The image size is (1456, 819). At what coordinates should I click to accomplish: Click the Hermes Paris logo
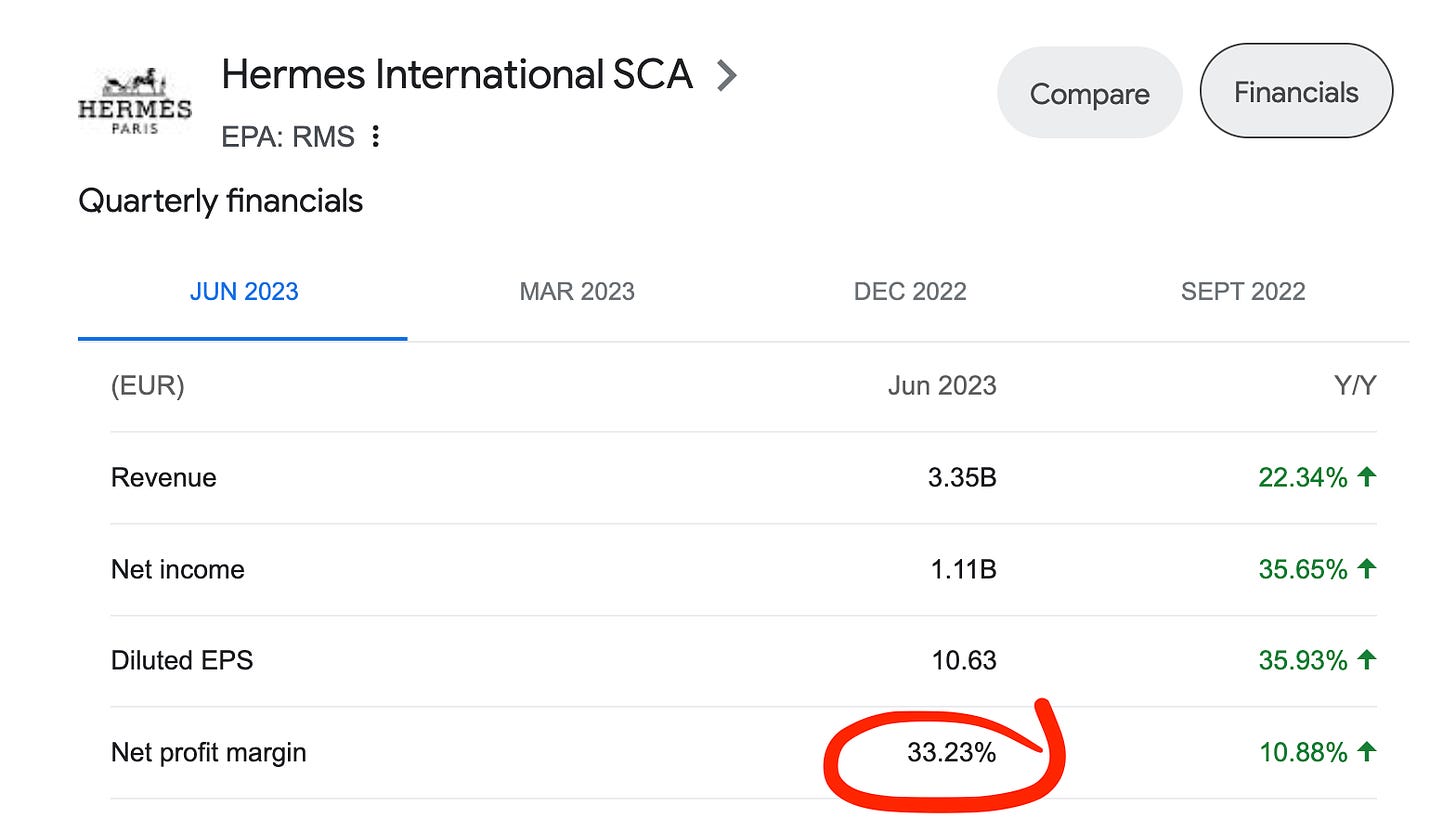point(134,101)
